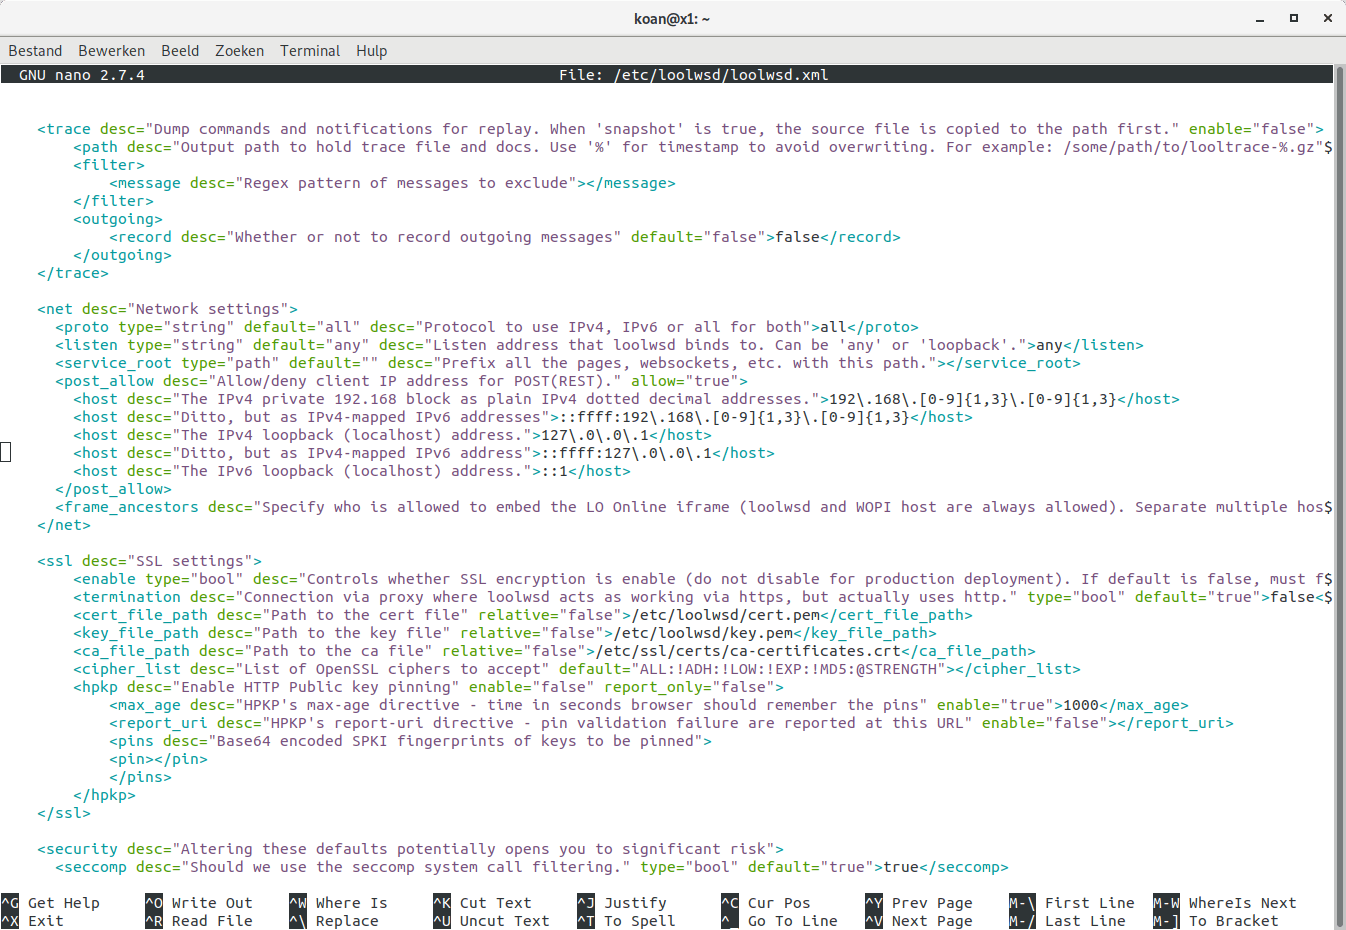Screen dimensions: 1346x930
Task: Click the value all before </proto>
Action: coord(833,327)
